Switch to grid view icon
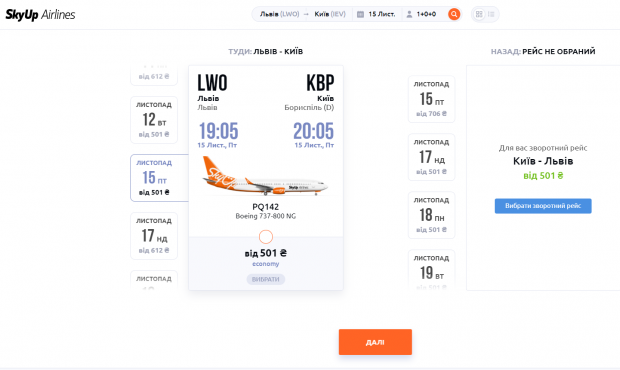This screenshot has height=370, width=620. [x=479, y=14]
